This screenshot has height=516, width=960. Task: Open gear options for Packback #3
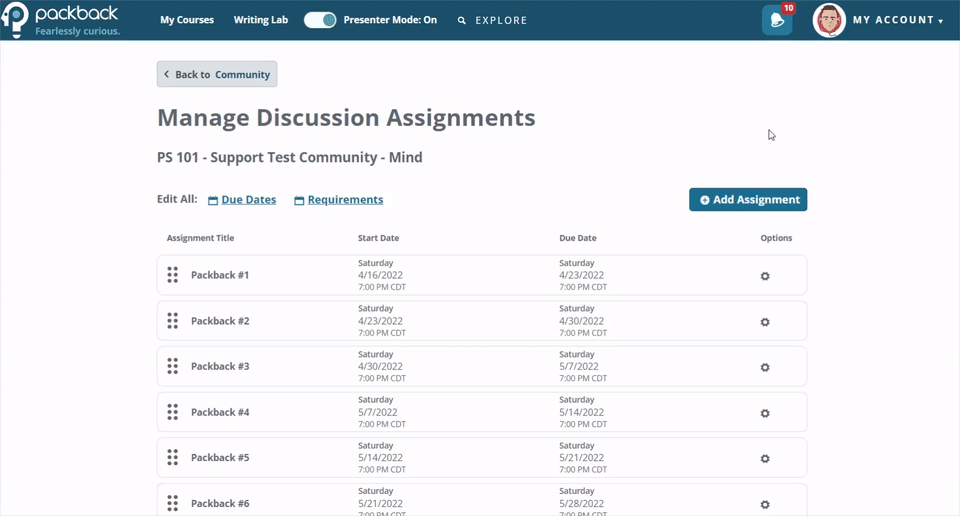tap(765, 367)
